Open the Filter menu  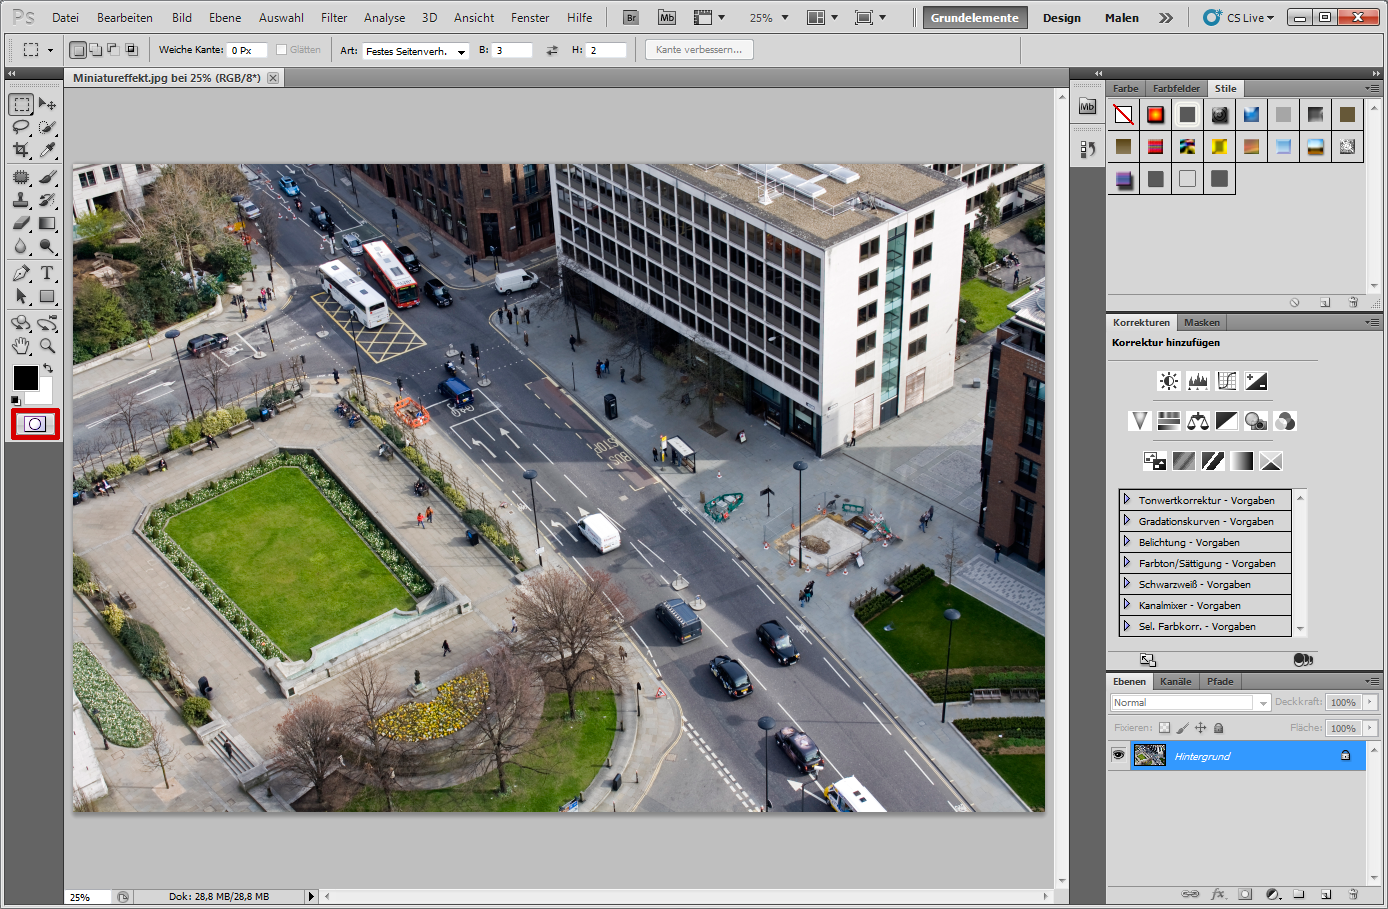click(334, 18)
